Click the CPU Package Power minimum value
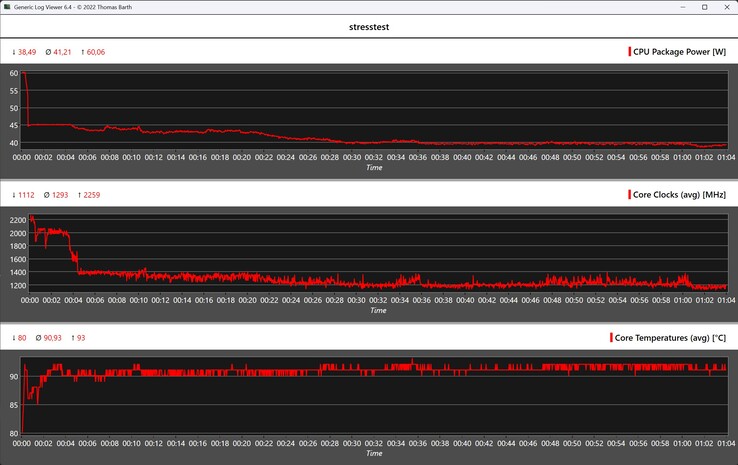Viewport: 738px width, 465px height. point(26,51)
